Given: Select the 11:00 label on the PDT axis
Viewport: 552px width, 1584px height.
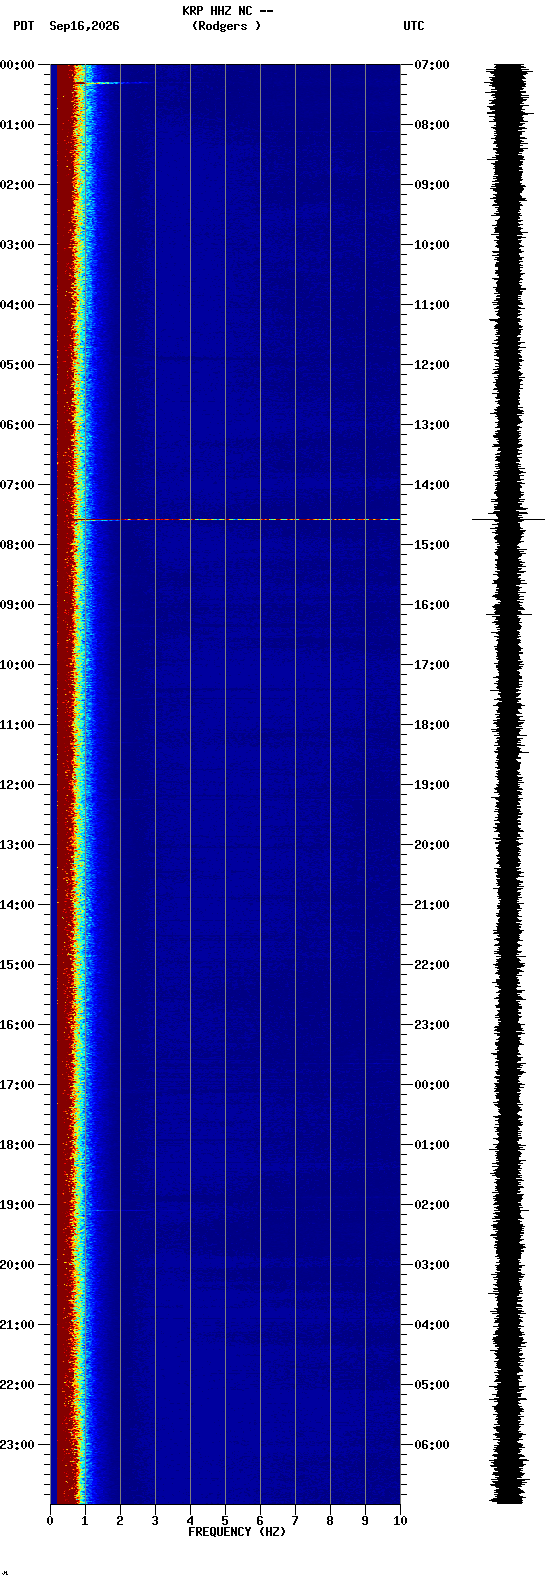Looking at the screenshot, I should tap(17, 725).
